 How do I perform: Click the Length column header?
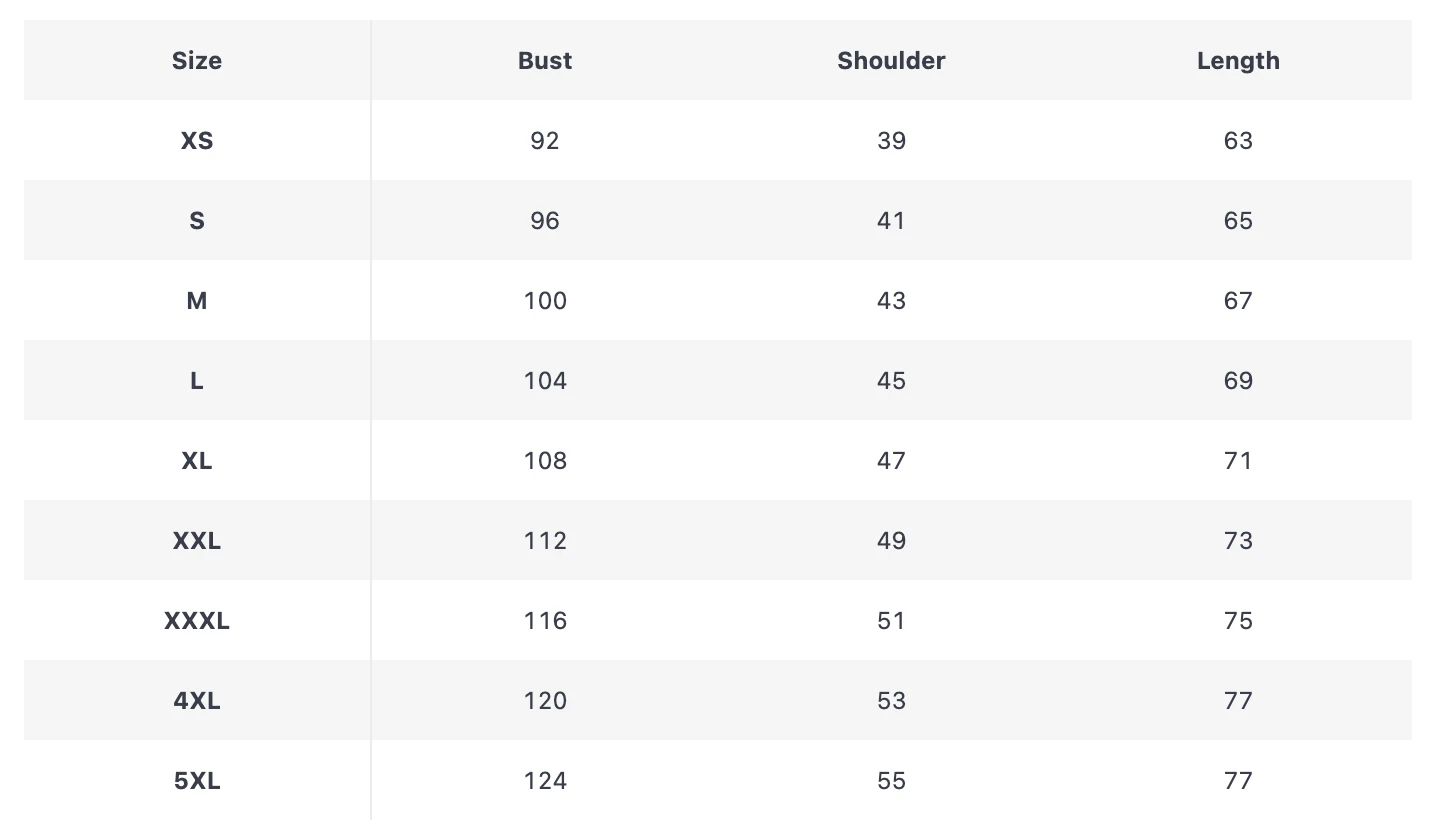pos(1238,61)
